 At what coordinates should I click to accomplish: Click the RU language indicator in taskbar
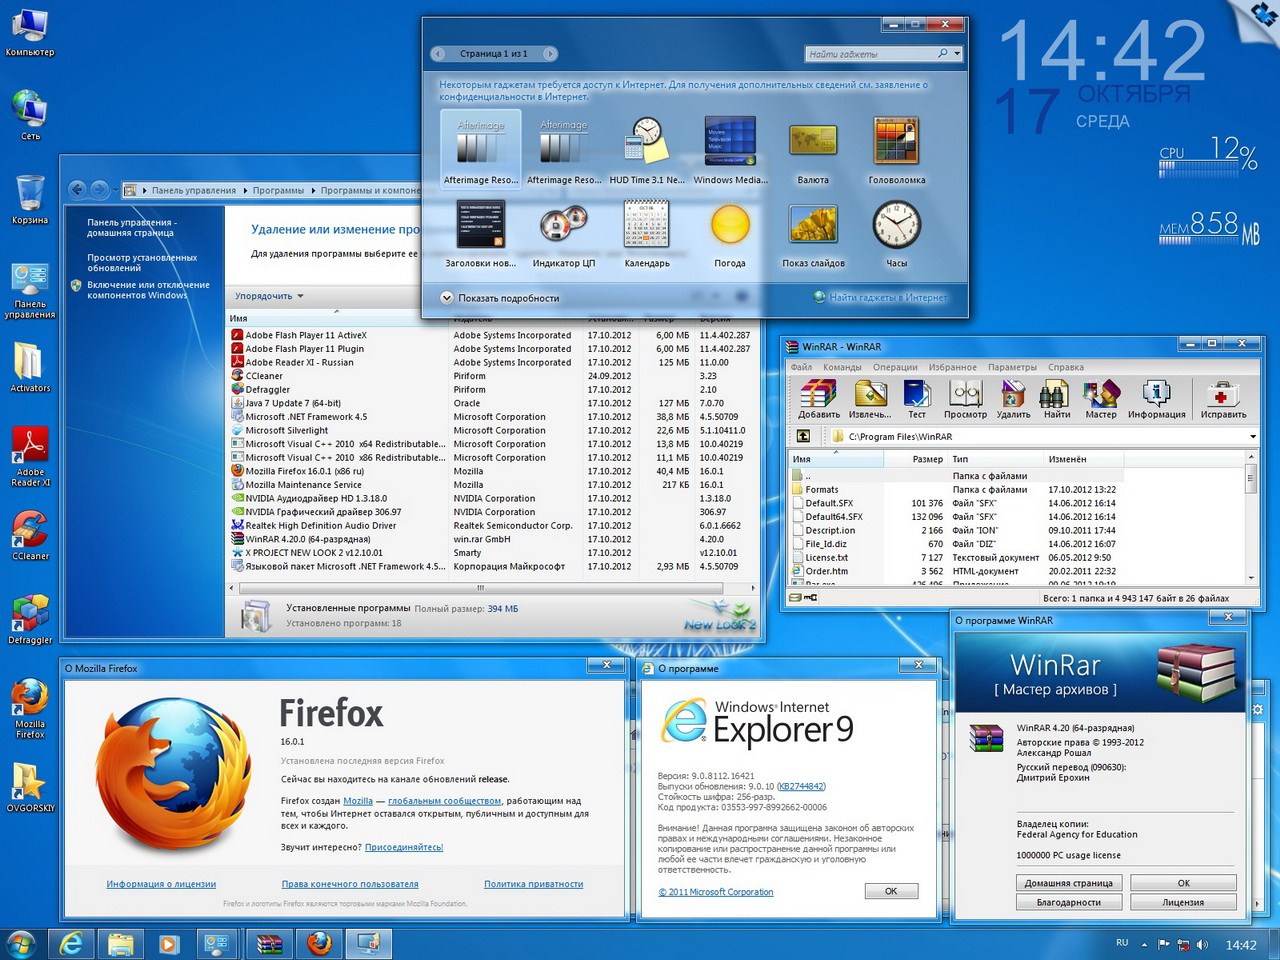click(x=1122, y=943)
